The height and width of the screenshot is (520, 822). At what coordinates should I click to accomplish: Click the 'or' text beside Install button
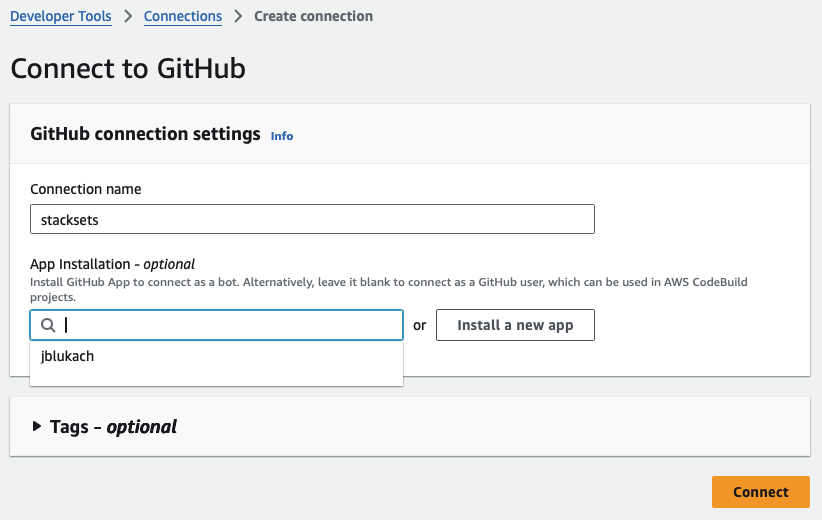coord(420,325)
